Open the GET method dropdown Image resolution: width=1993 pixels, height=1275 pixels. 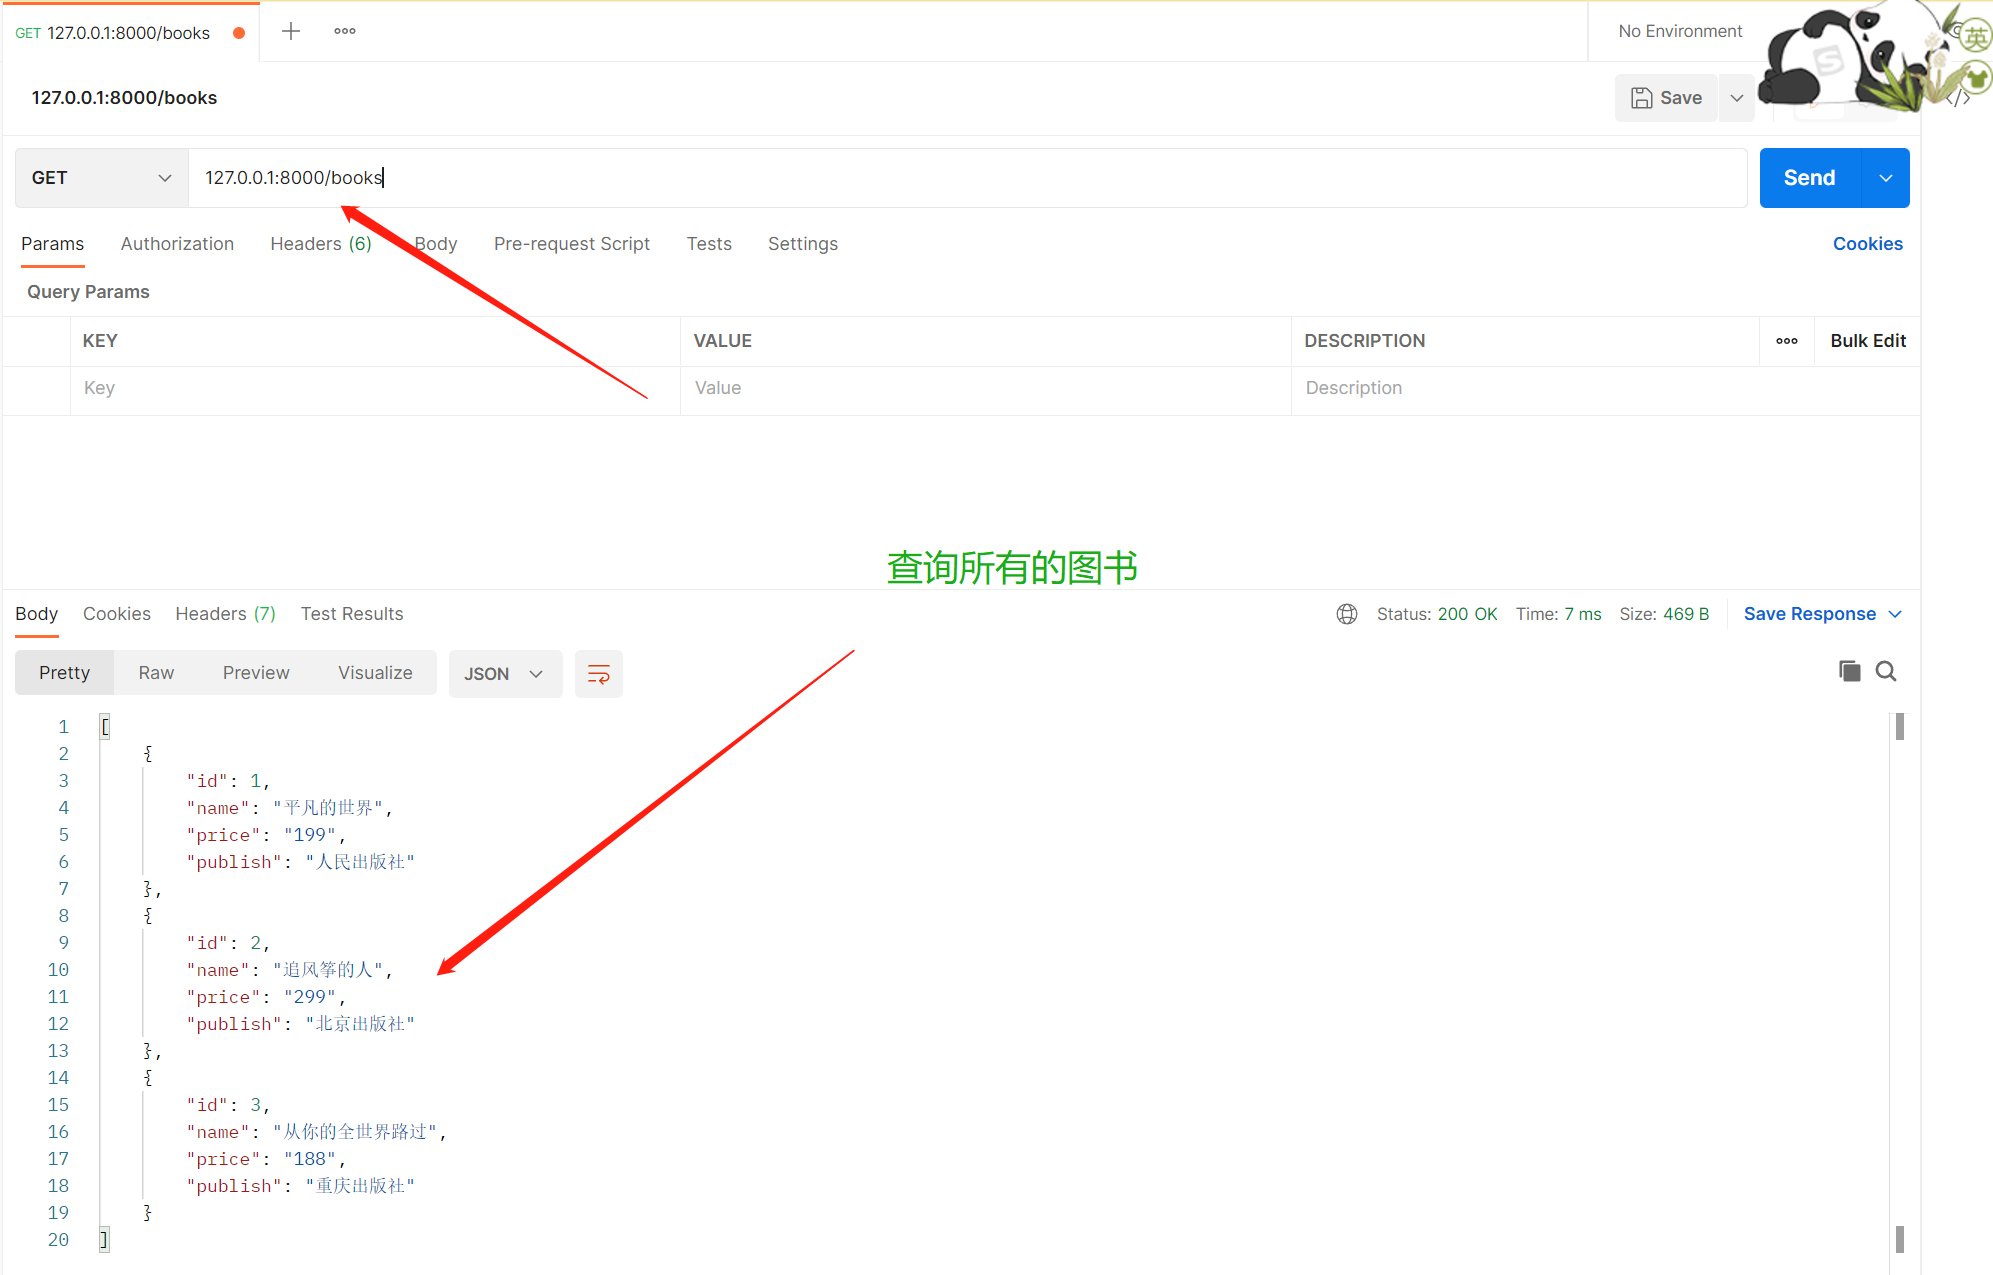pos(101,178)
